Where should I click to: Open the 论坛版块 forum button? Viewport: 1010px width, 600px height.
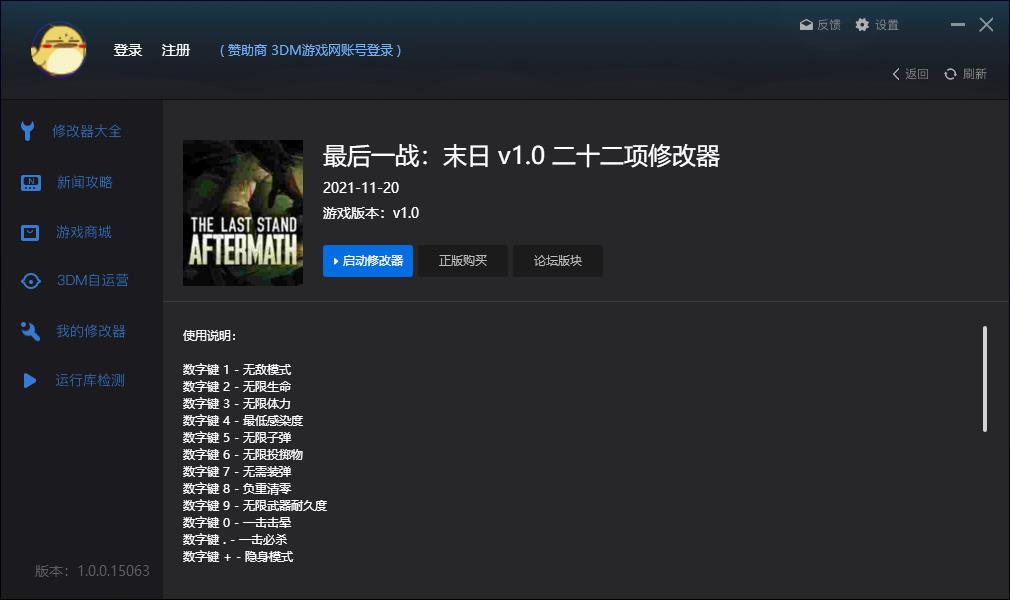click(558, 261)
